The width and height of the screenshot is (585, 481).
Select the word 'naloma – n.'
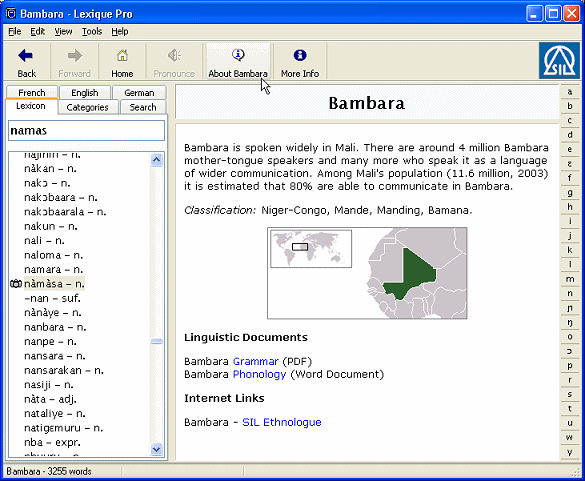[x=53, y=255]
